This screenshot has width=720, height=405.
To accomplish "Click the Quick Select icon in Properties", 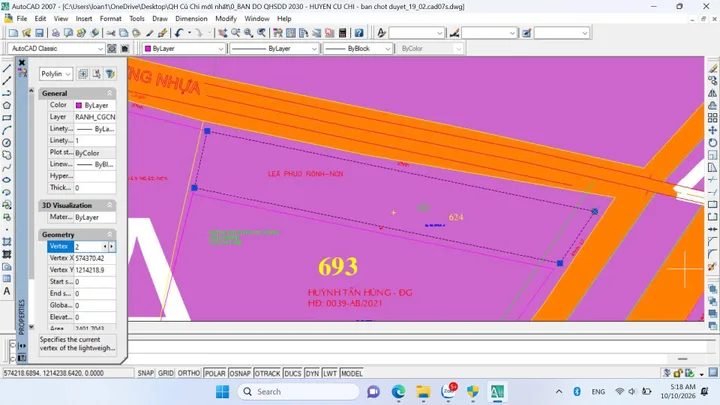I will pyautogui.click(x=110, y=73).
